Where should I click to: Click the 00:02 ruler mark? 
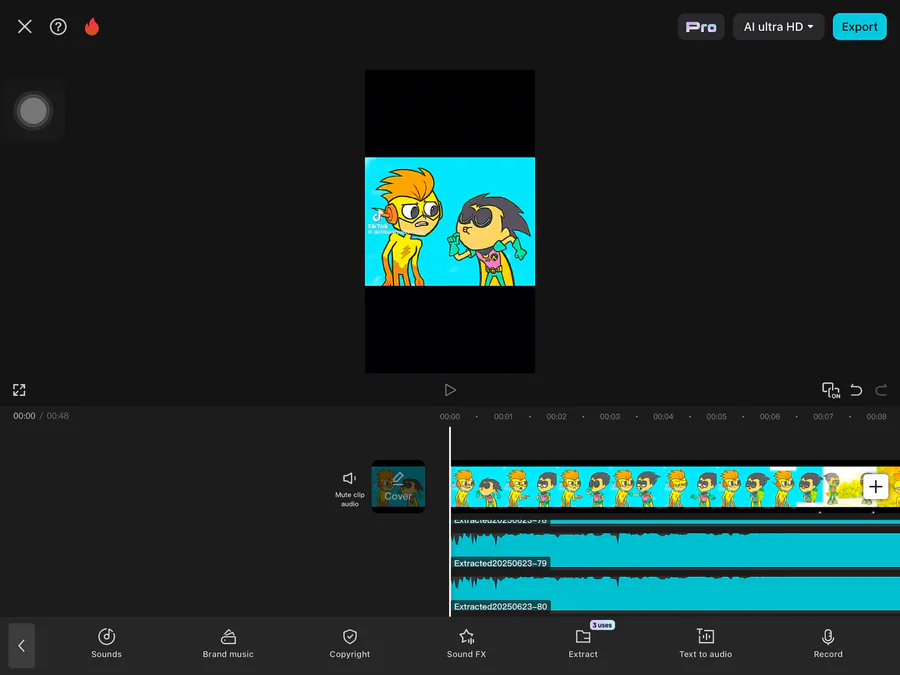(x=556, y=417)
